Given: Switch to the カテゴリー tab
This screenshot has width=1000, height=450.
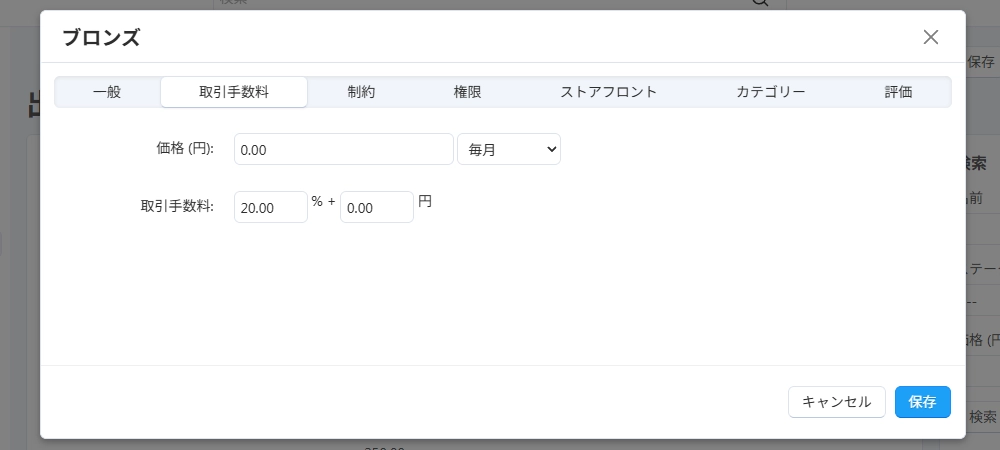Looking at the screenshot, I should (x=770, y=92).
